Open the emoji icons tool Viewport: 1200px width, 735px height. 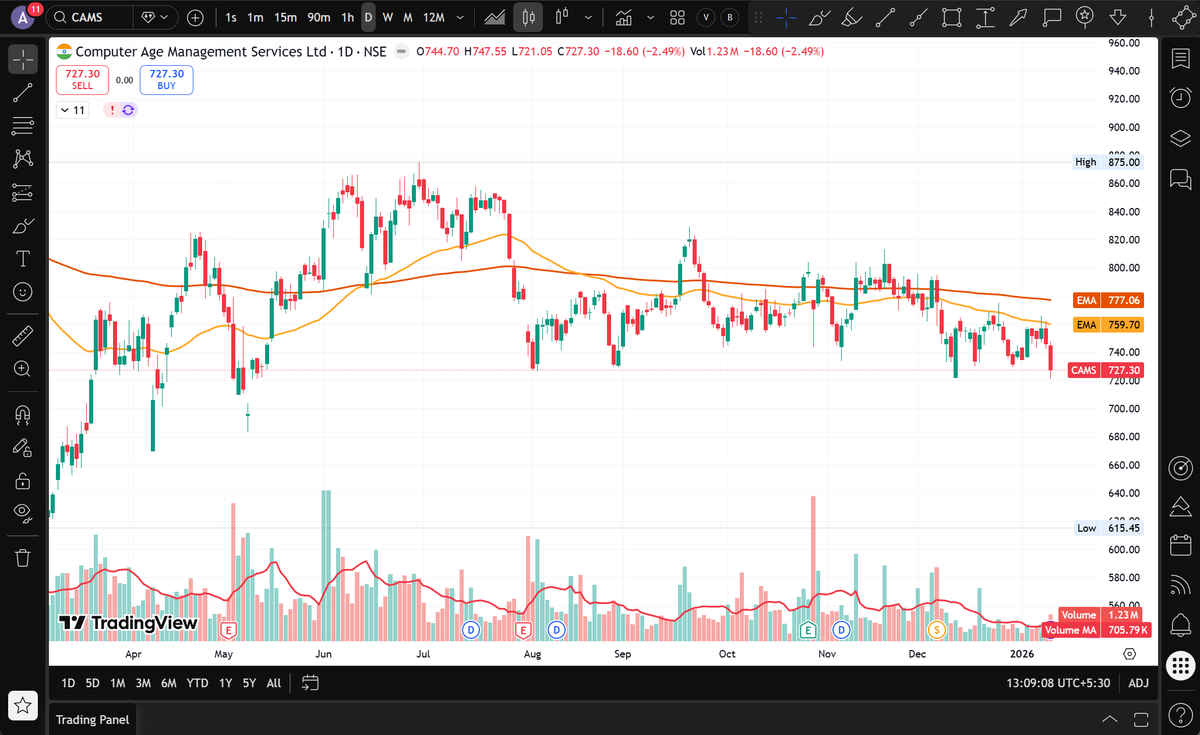tap(23, 292)
